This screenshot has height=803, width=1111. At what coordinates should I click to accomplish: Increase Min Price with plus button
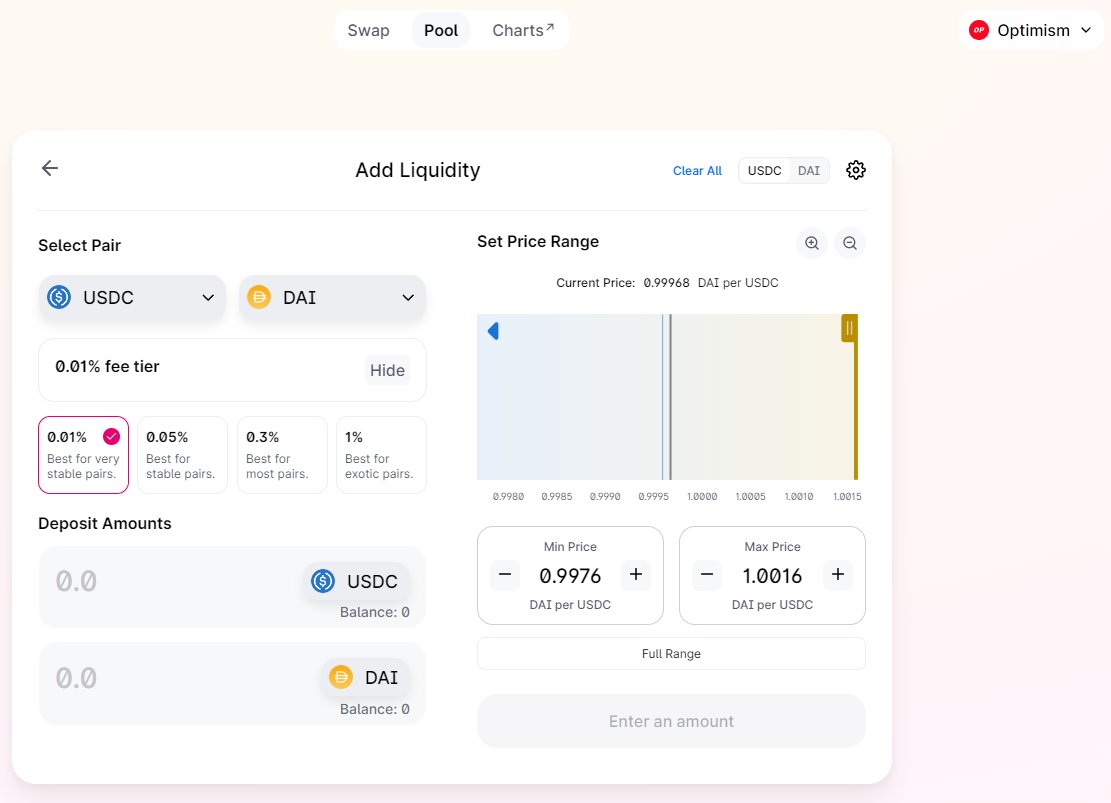point(636,575)
